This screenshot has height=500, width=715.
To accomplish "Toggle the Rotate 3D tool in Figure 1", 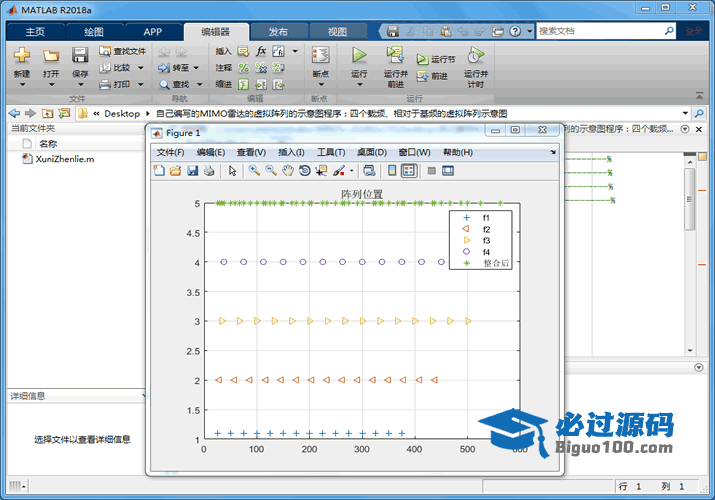I will 304,171.
